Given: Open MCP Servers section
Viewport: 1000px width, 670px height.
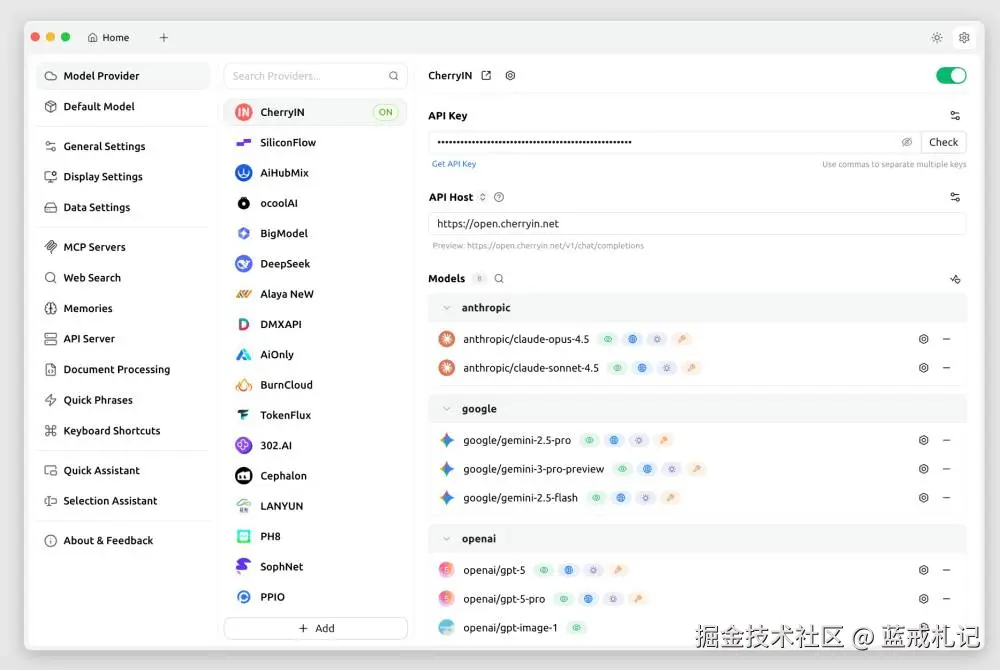Looking at the screenshot, I should pos(123,247).
